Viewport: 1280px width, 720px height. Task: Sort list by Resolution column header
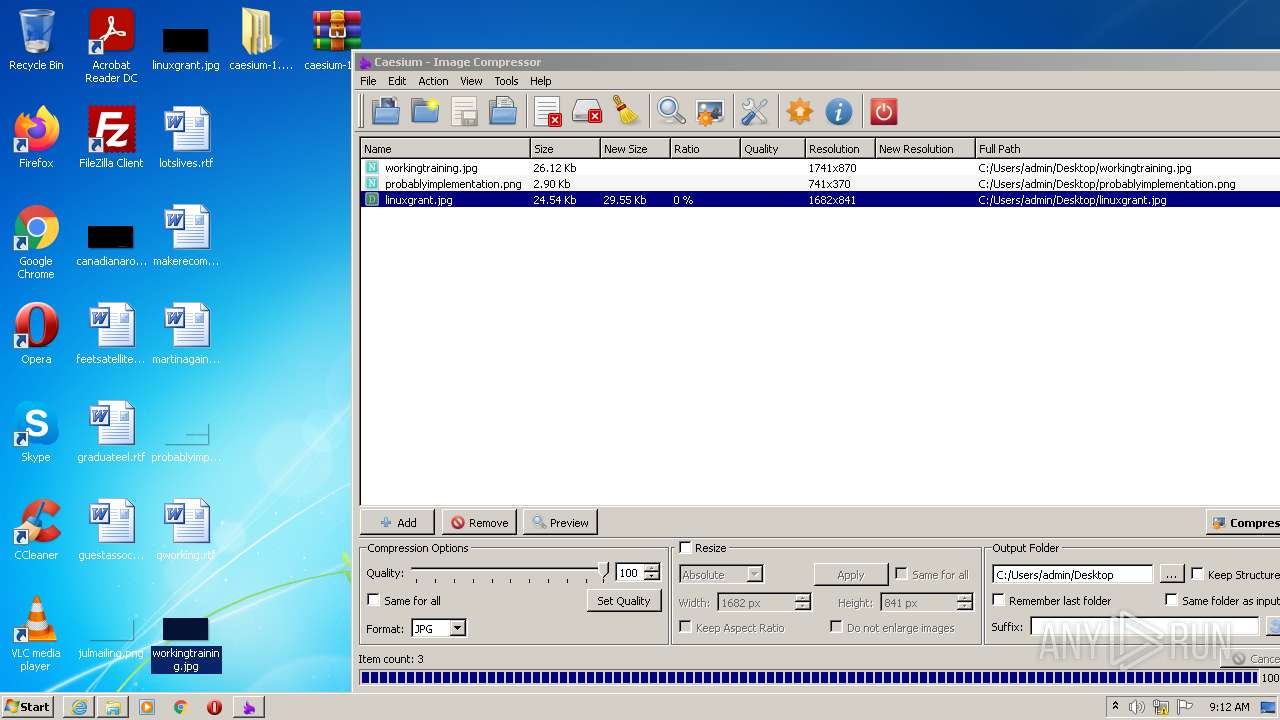[x=840, y=148]
